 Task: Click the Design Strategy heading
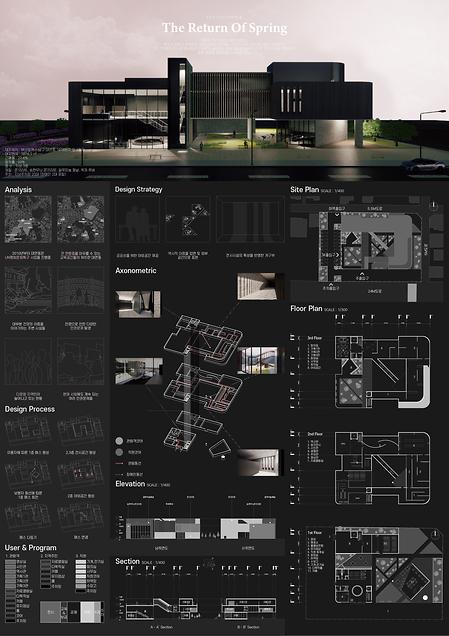tap(138, 189)
